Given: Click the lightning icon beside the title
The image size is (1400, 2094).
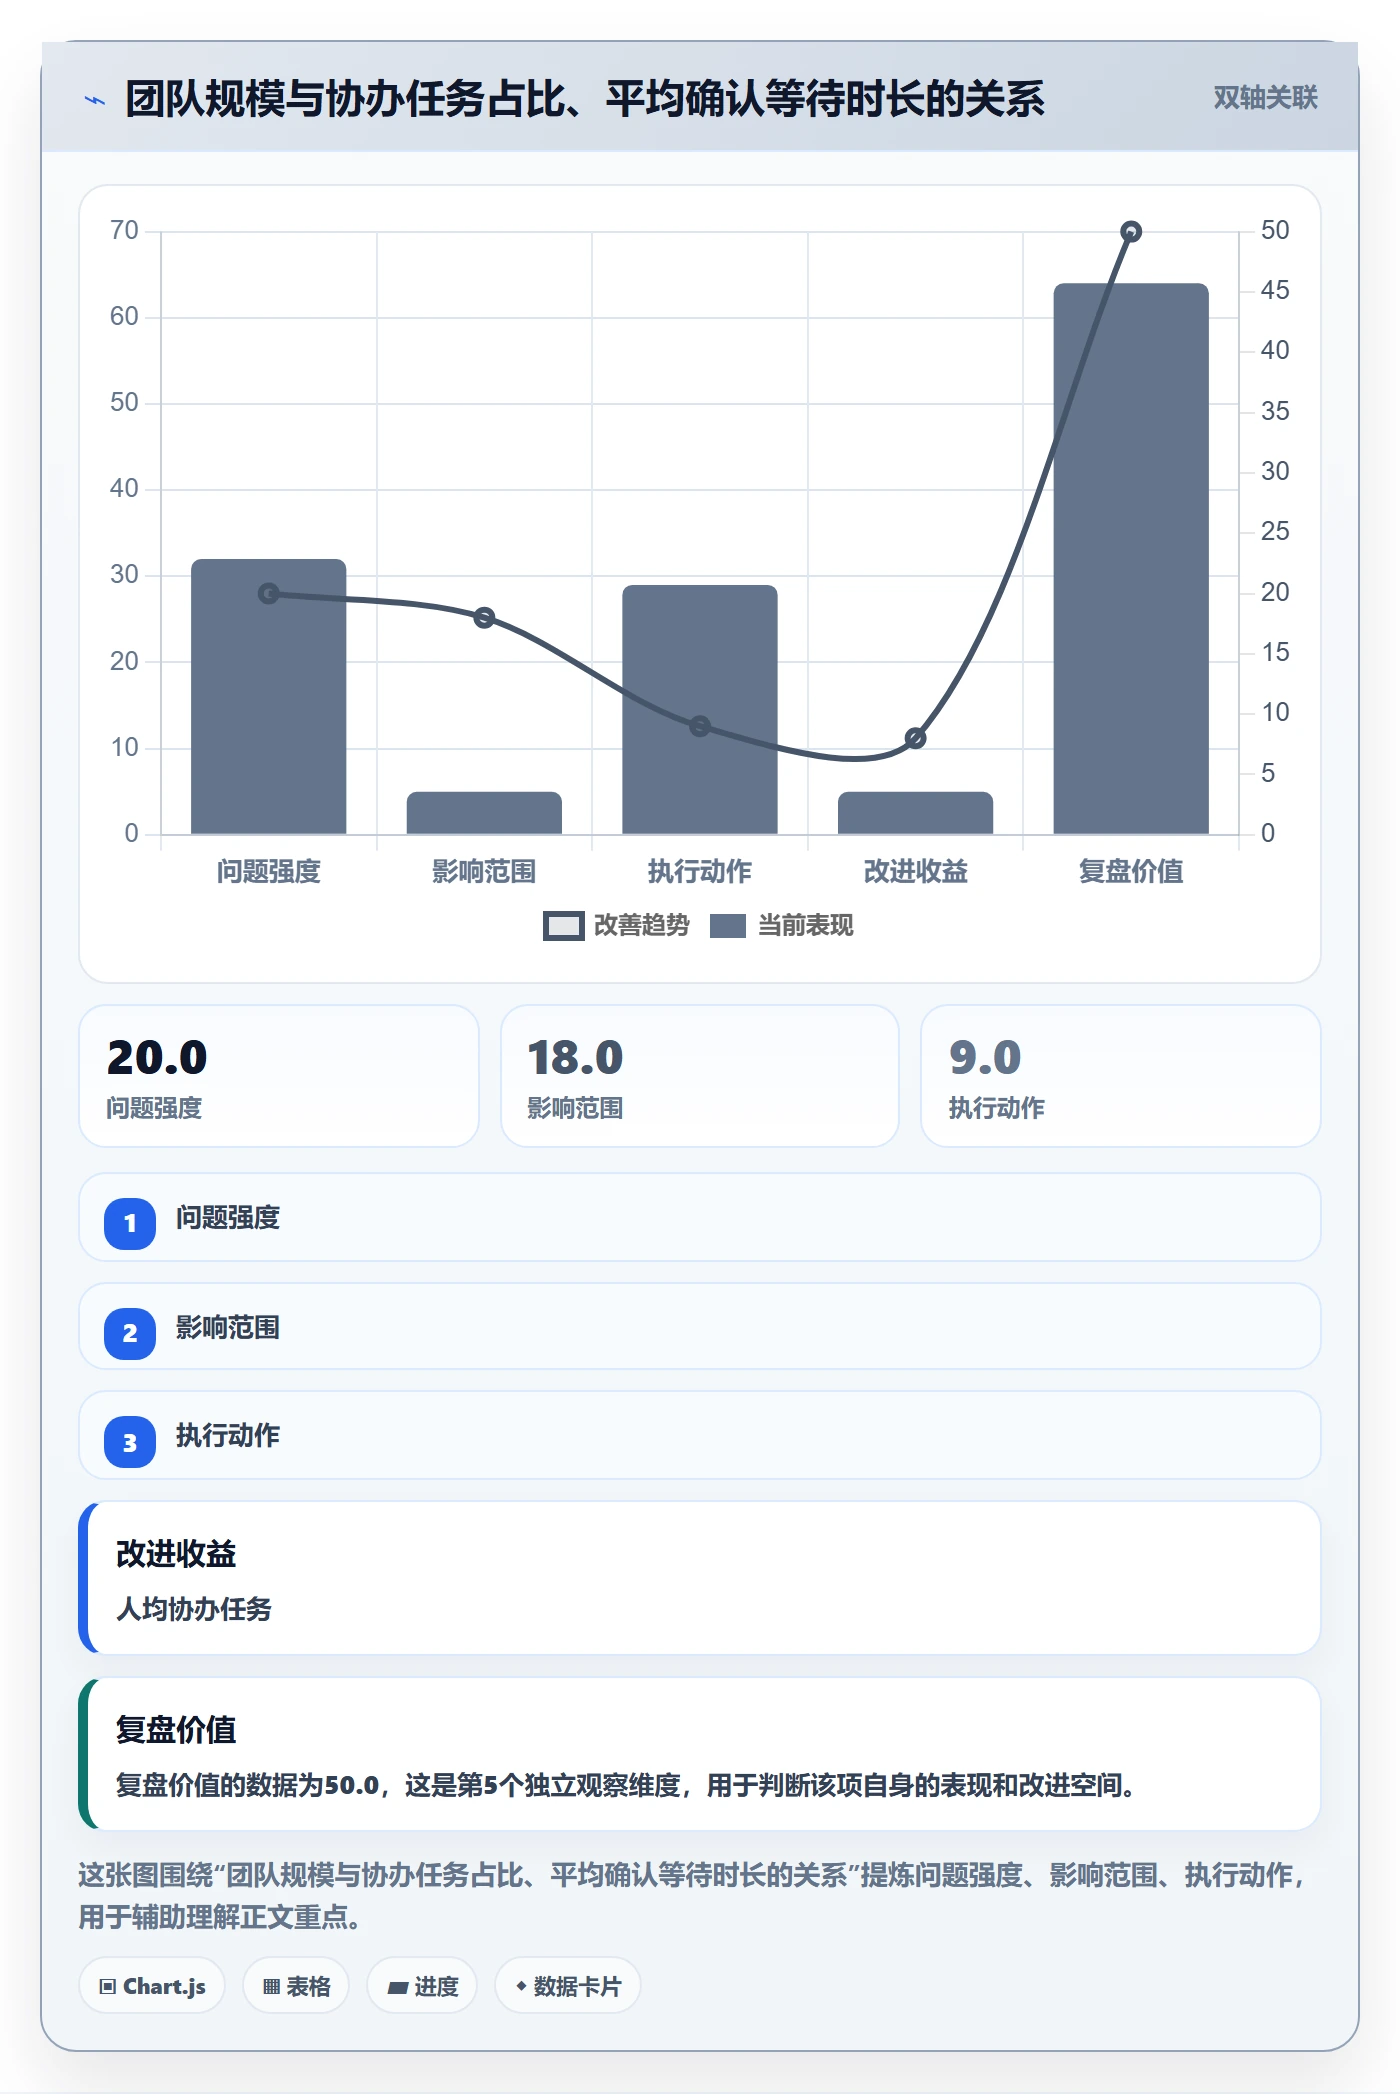Looking at the screenshot, I should pyautogui.click(x=94, y=100).
